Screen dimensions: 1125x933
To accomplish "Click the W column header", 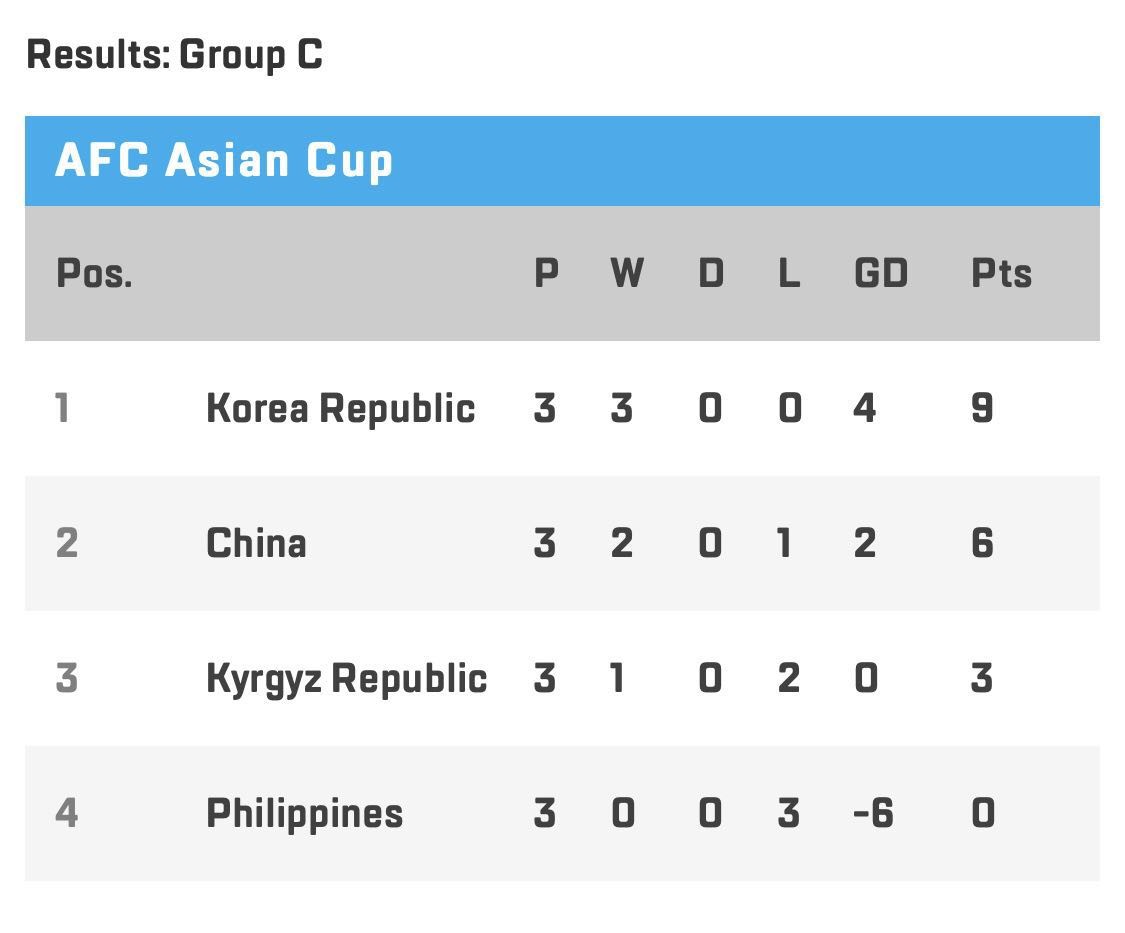I will 627,273.
